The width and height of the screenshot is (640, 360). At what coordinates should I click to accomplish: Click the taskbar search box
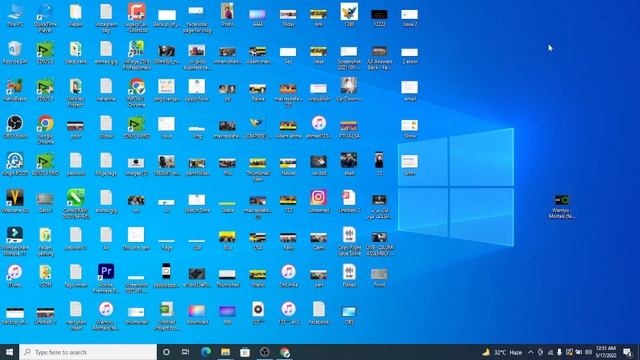[x=88, y=352]
